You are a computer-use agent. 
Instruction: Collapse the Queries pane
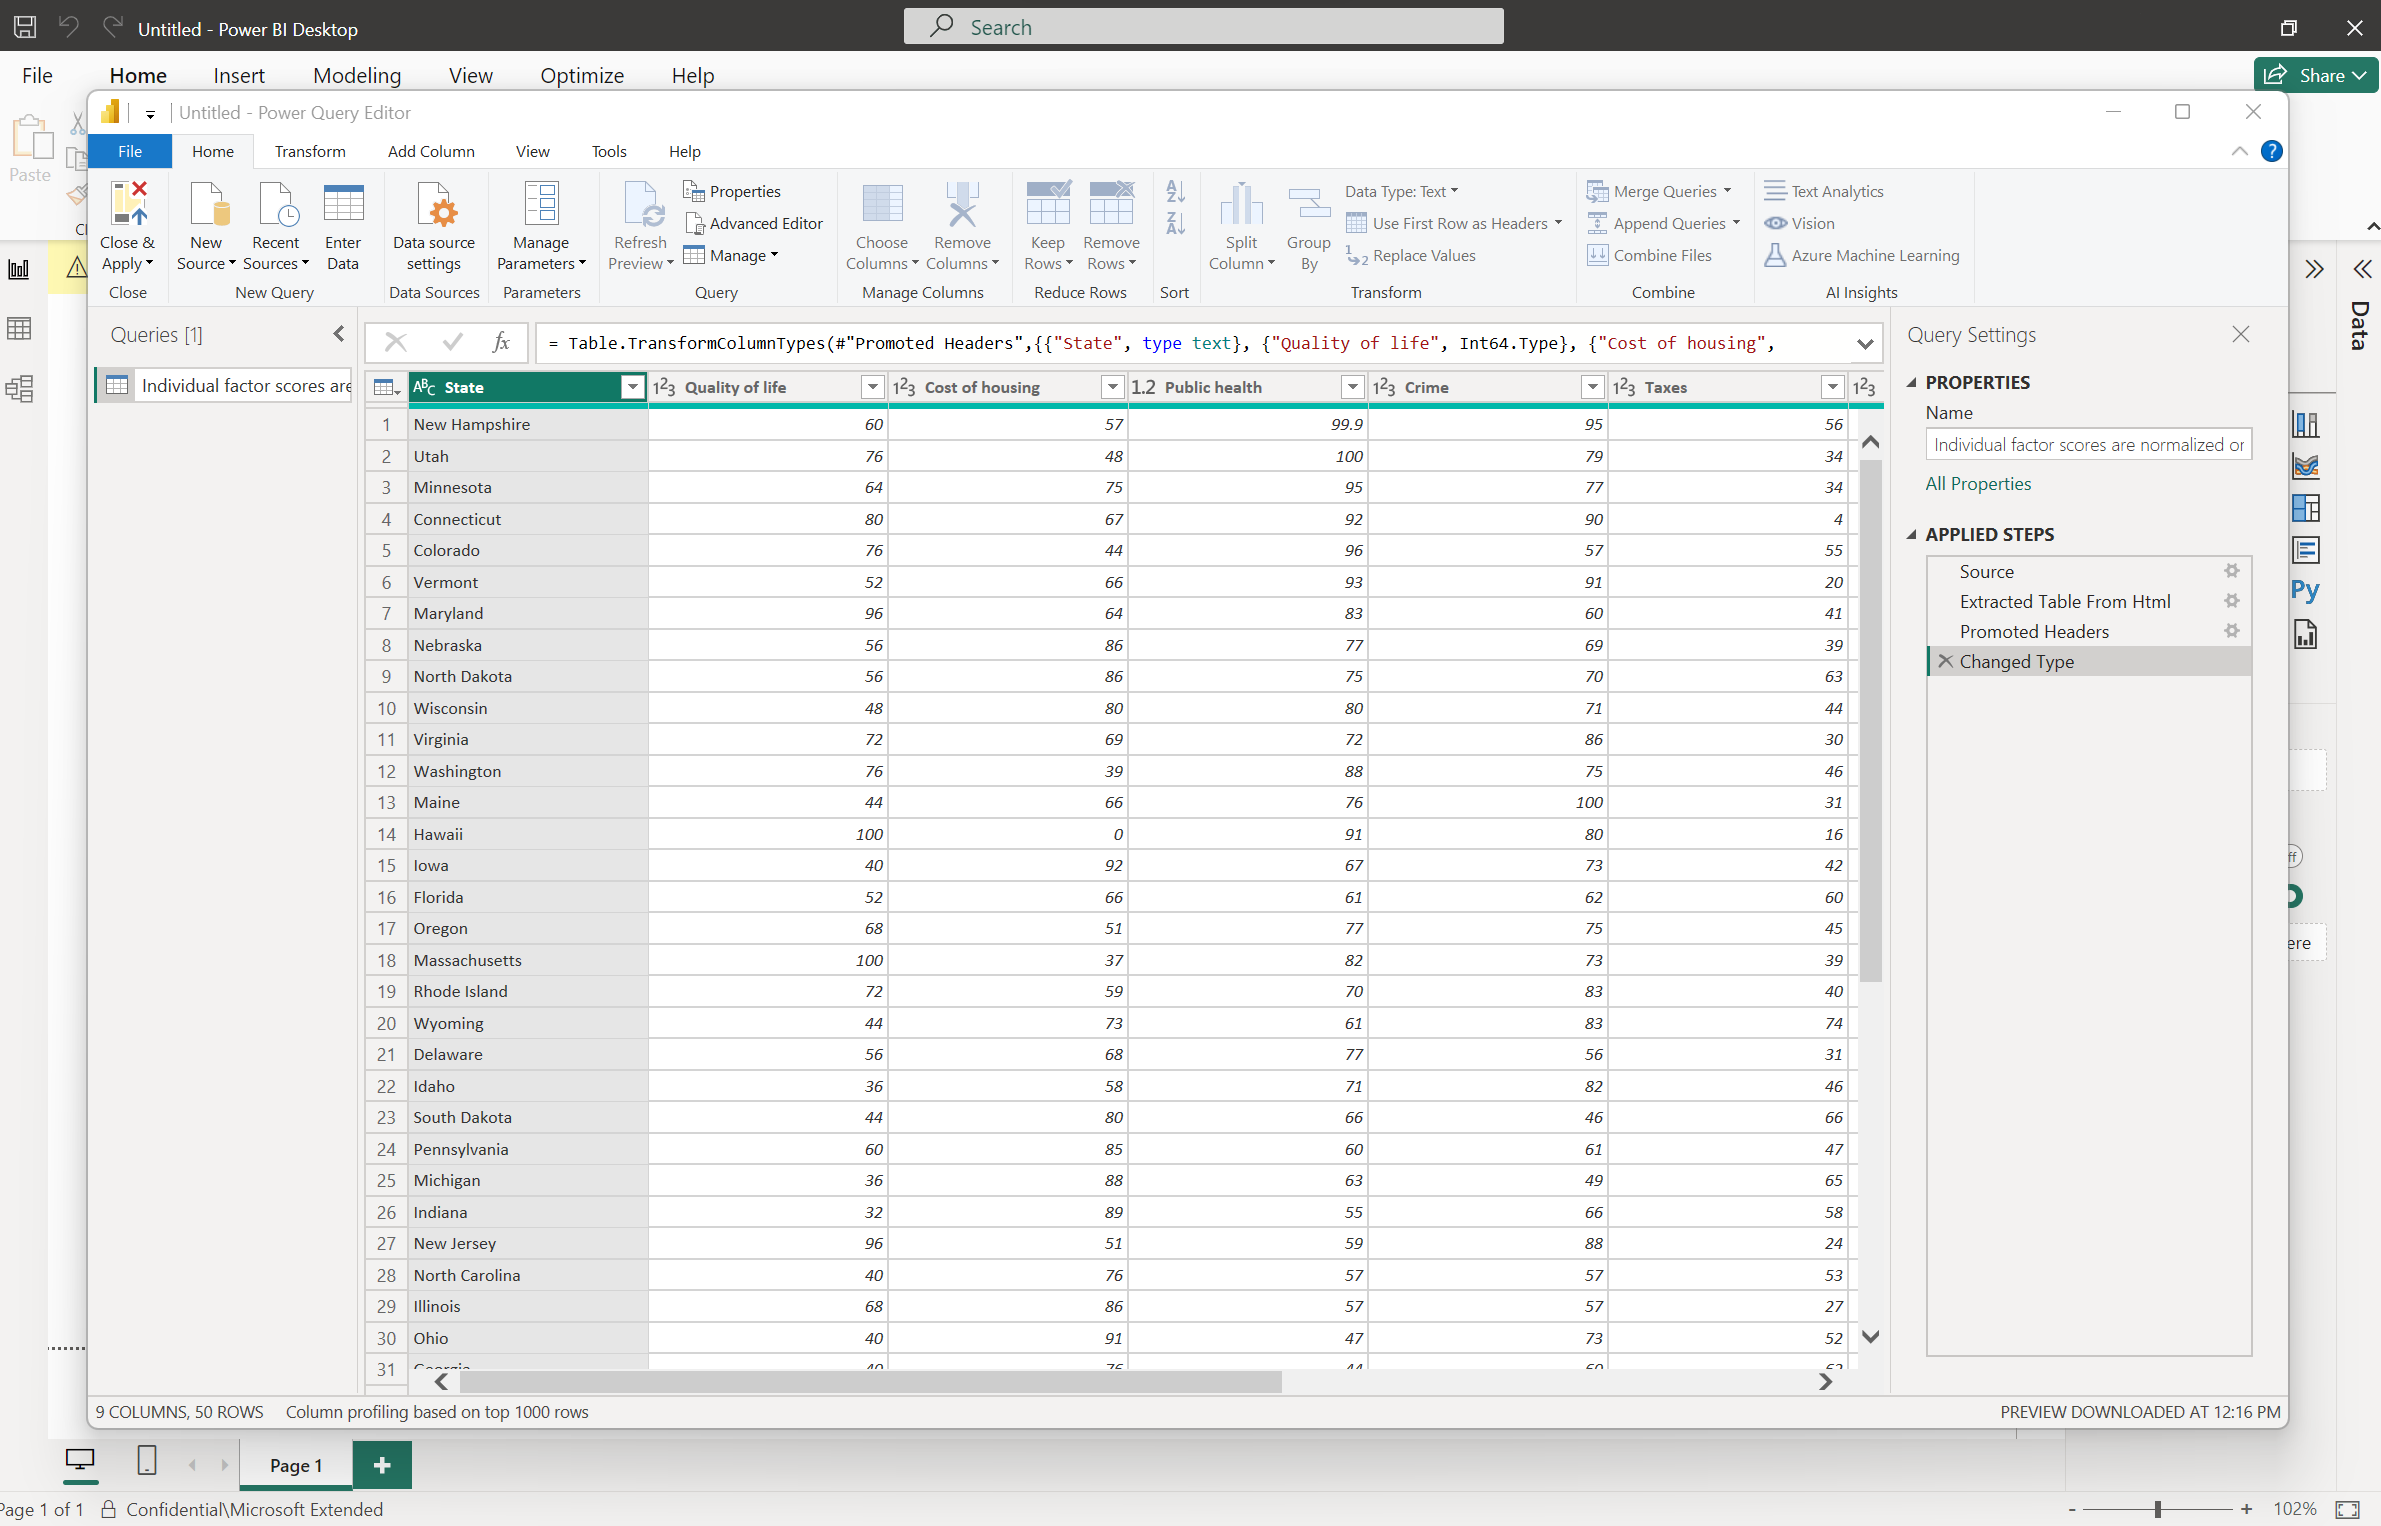click(x=339, y=334)
